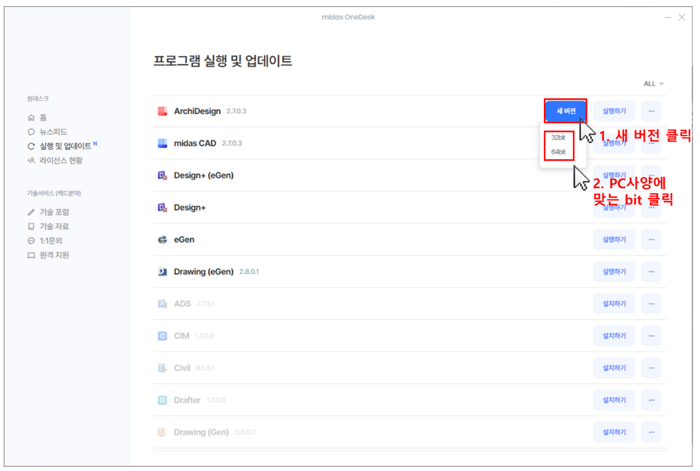Click the circle icon beside 뉴스피드

pos(31,132)
